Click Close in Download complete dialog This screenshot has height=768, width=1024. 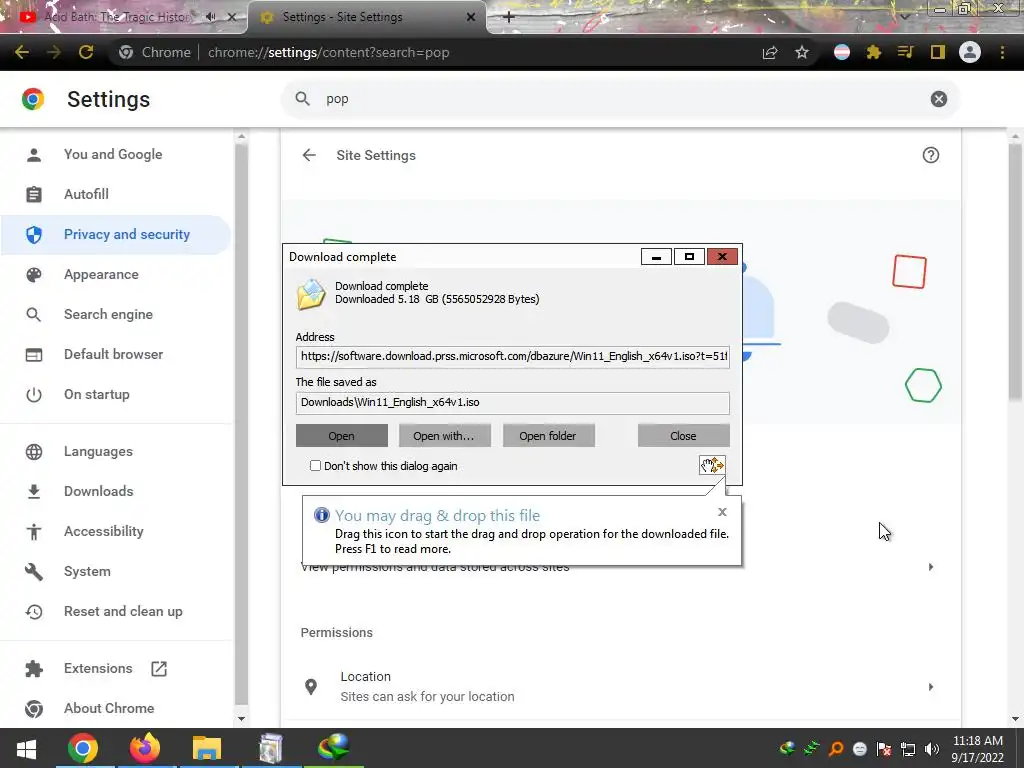point(683,436)
